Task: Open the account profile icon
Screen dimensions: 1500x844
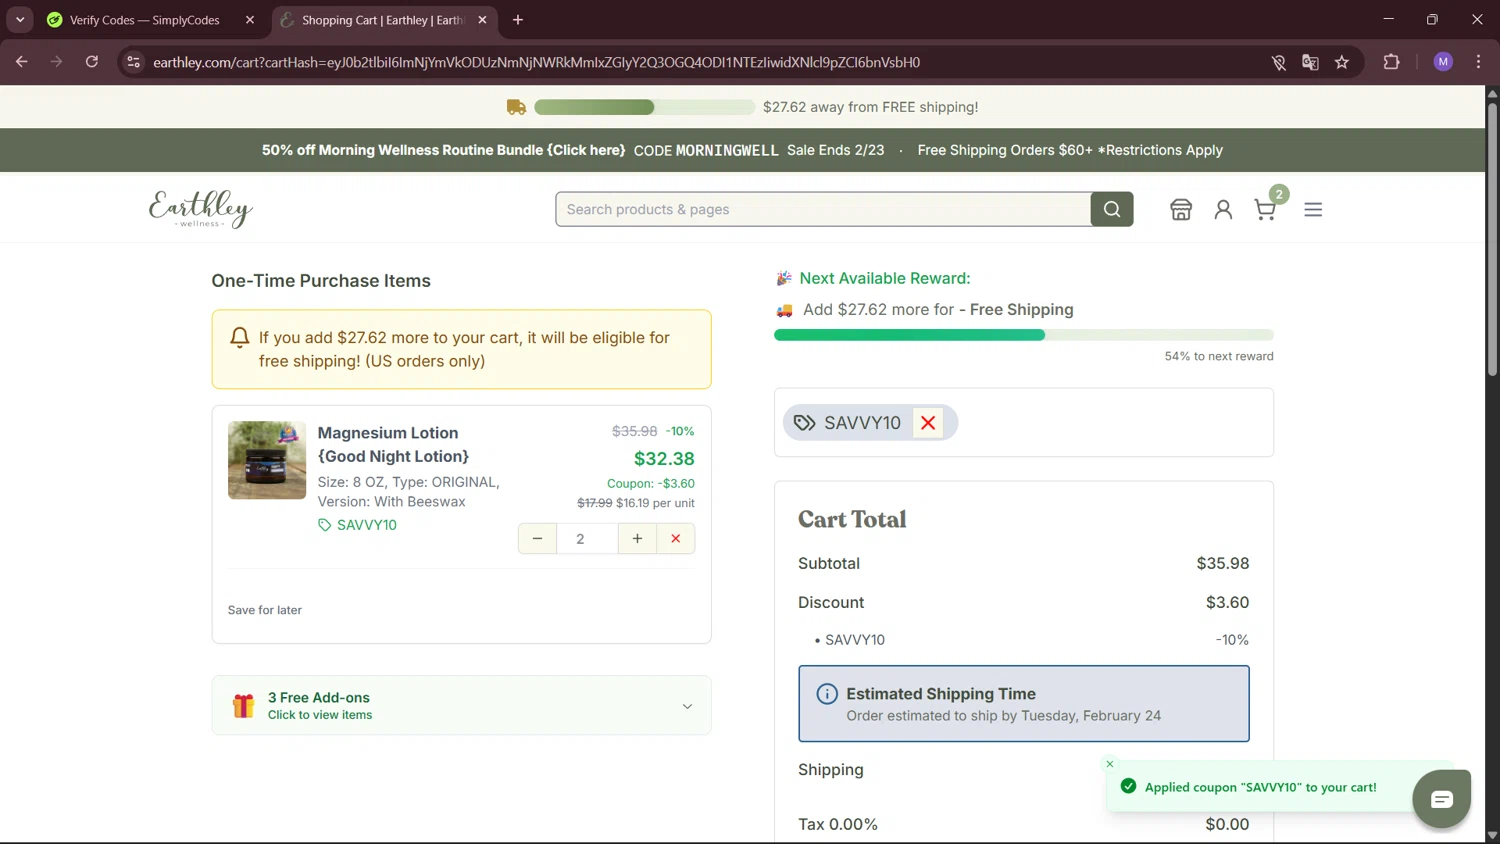Action: [1223, 209]
